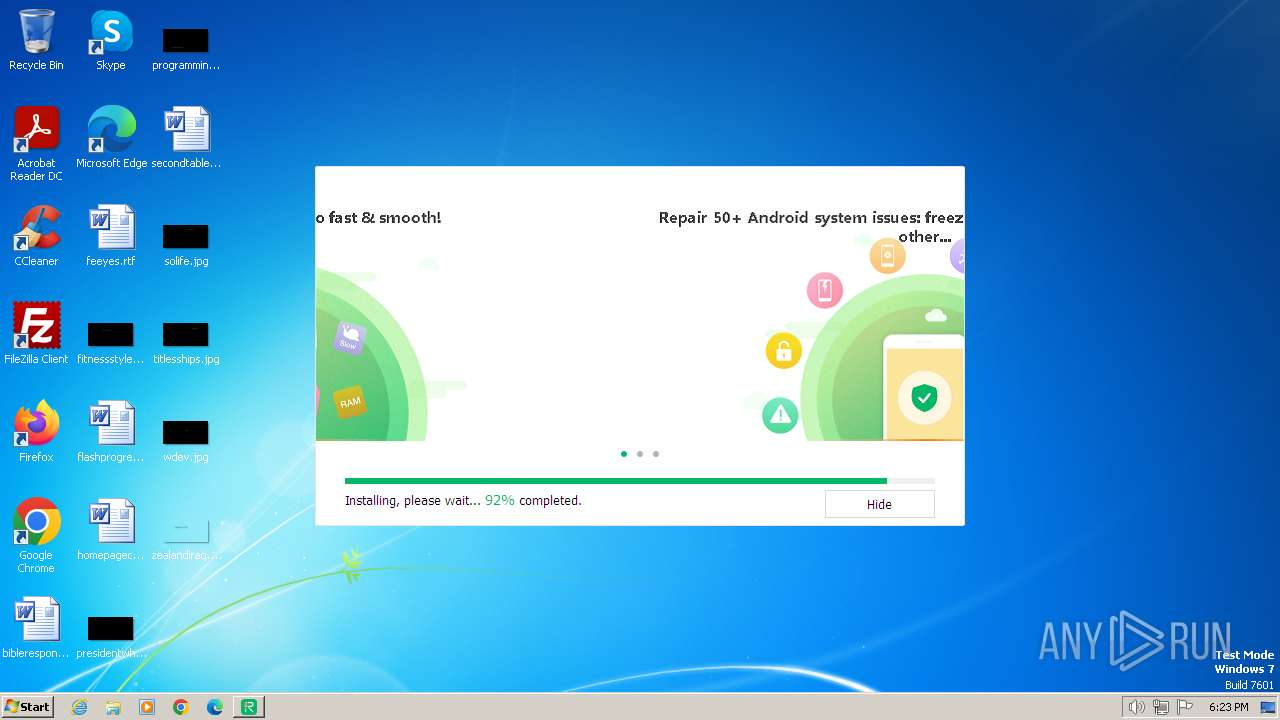This screenshot has height=720, width=1280.
Task: Switch to the green installer taskbar item
Action: (249, 707)
